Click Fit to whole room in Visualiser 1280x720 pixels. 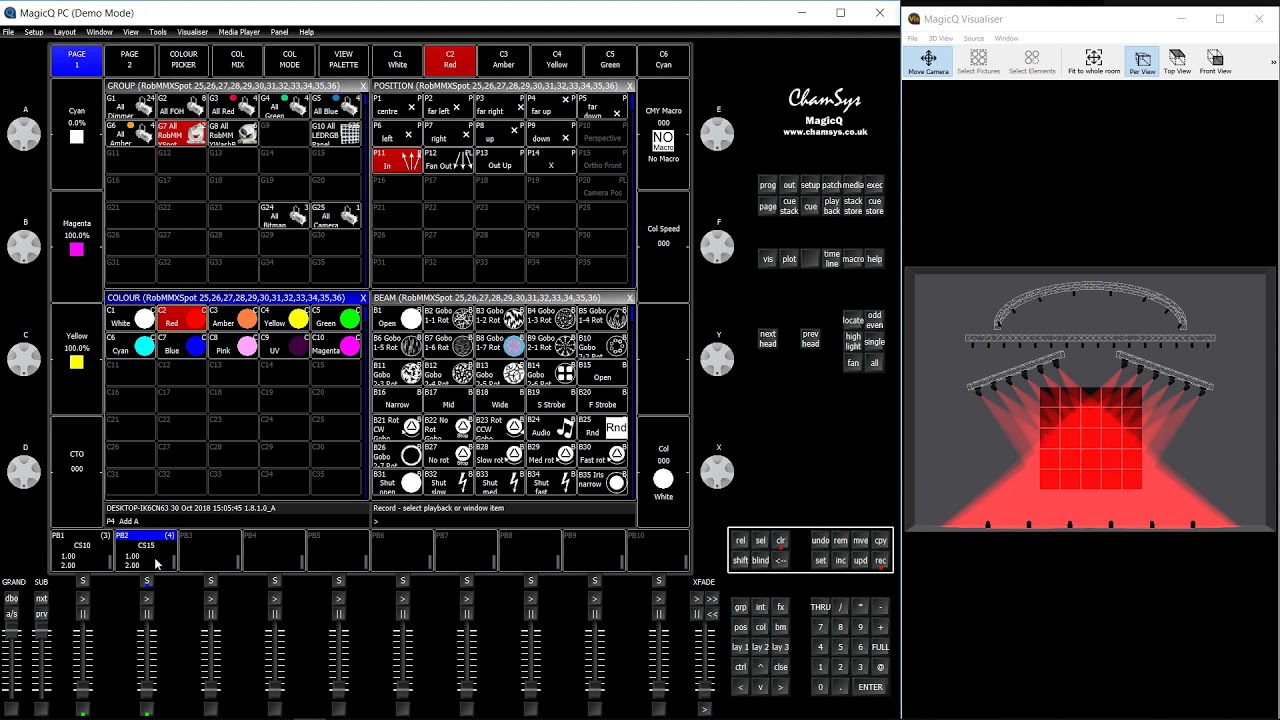click(x=1094, y=62)
